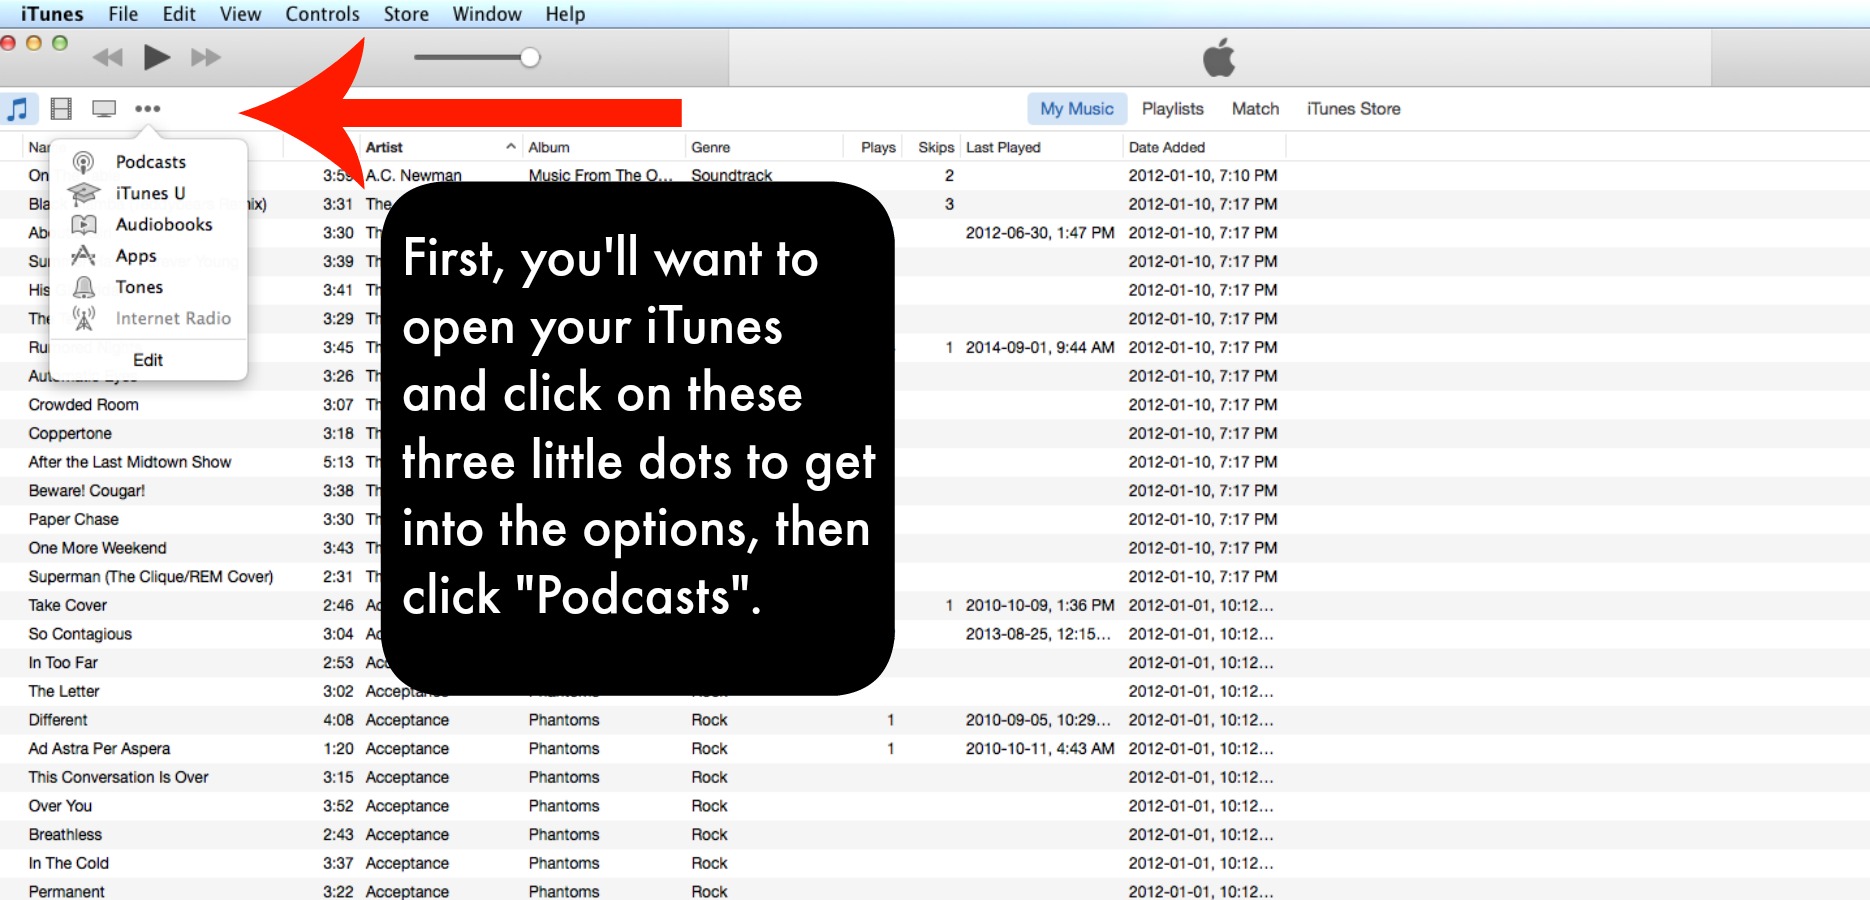The image size is (1870, 900).
Task: Open the Window menu
Action: coord(487,14)
